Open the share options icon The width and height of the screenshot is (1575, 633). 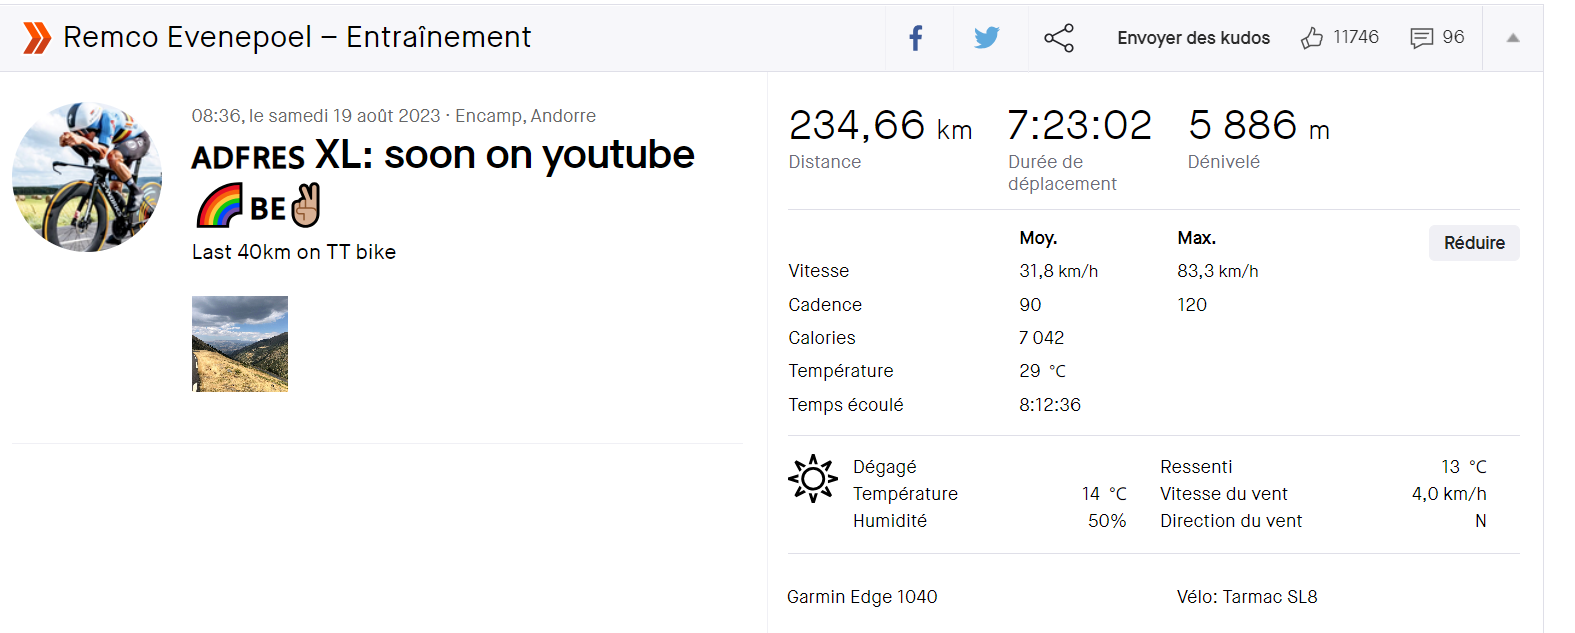1059,38
